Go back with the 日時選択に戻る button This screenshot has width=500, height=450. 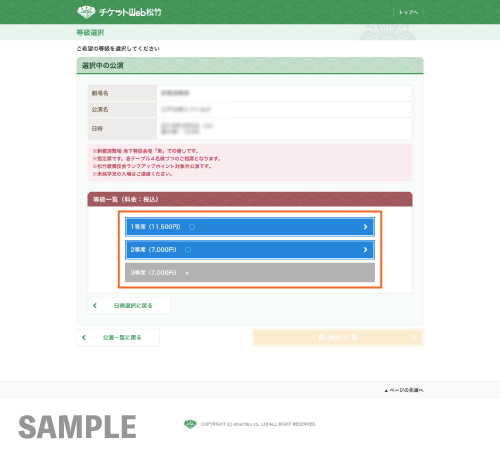tap(129, 306)
